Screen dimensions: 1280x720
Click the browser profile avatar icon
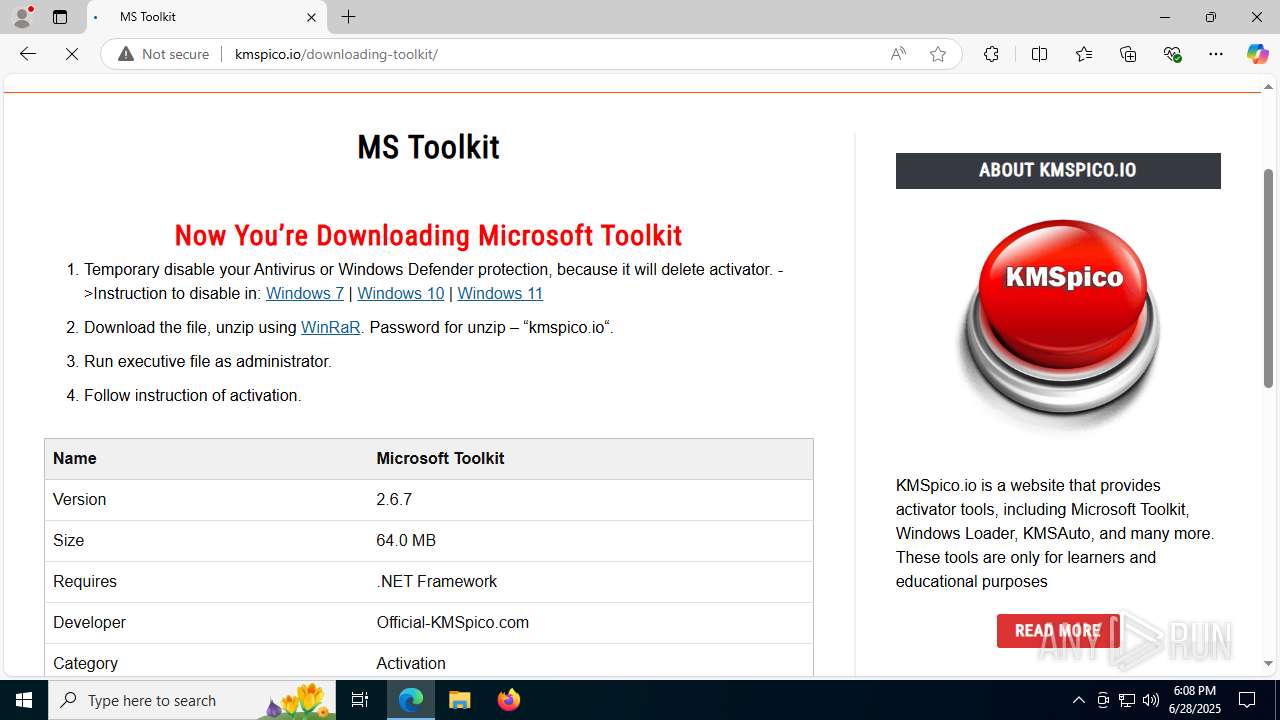pyautogui.click(x=22, y=17)
